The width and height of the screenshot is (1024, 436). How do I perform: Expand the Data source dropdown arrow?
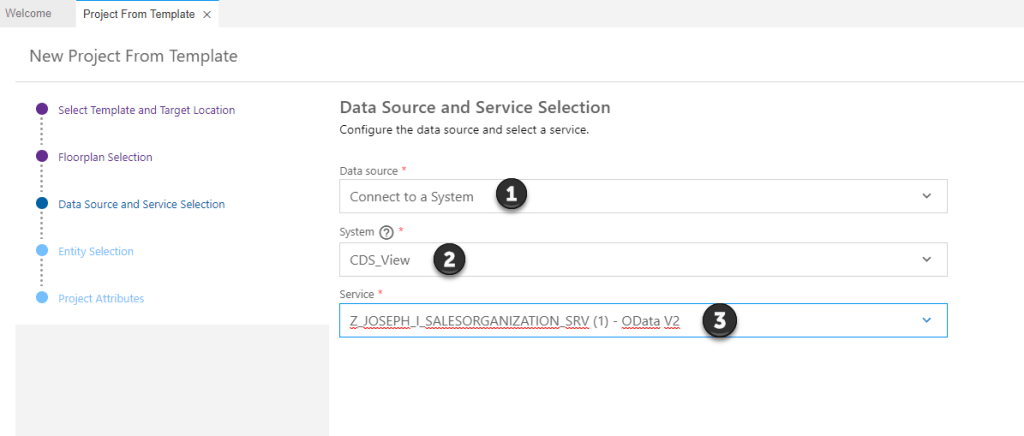(926, 196)
